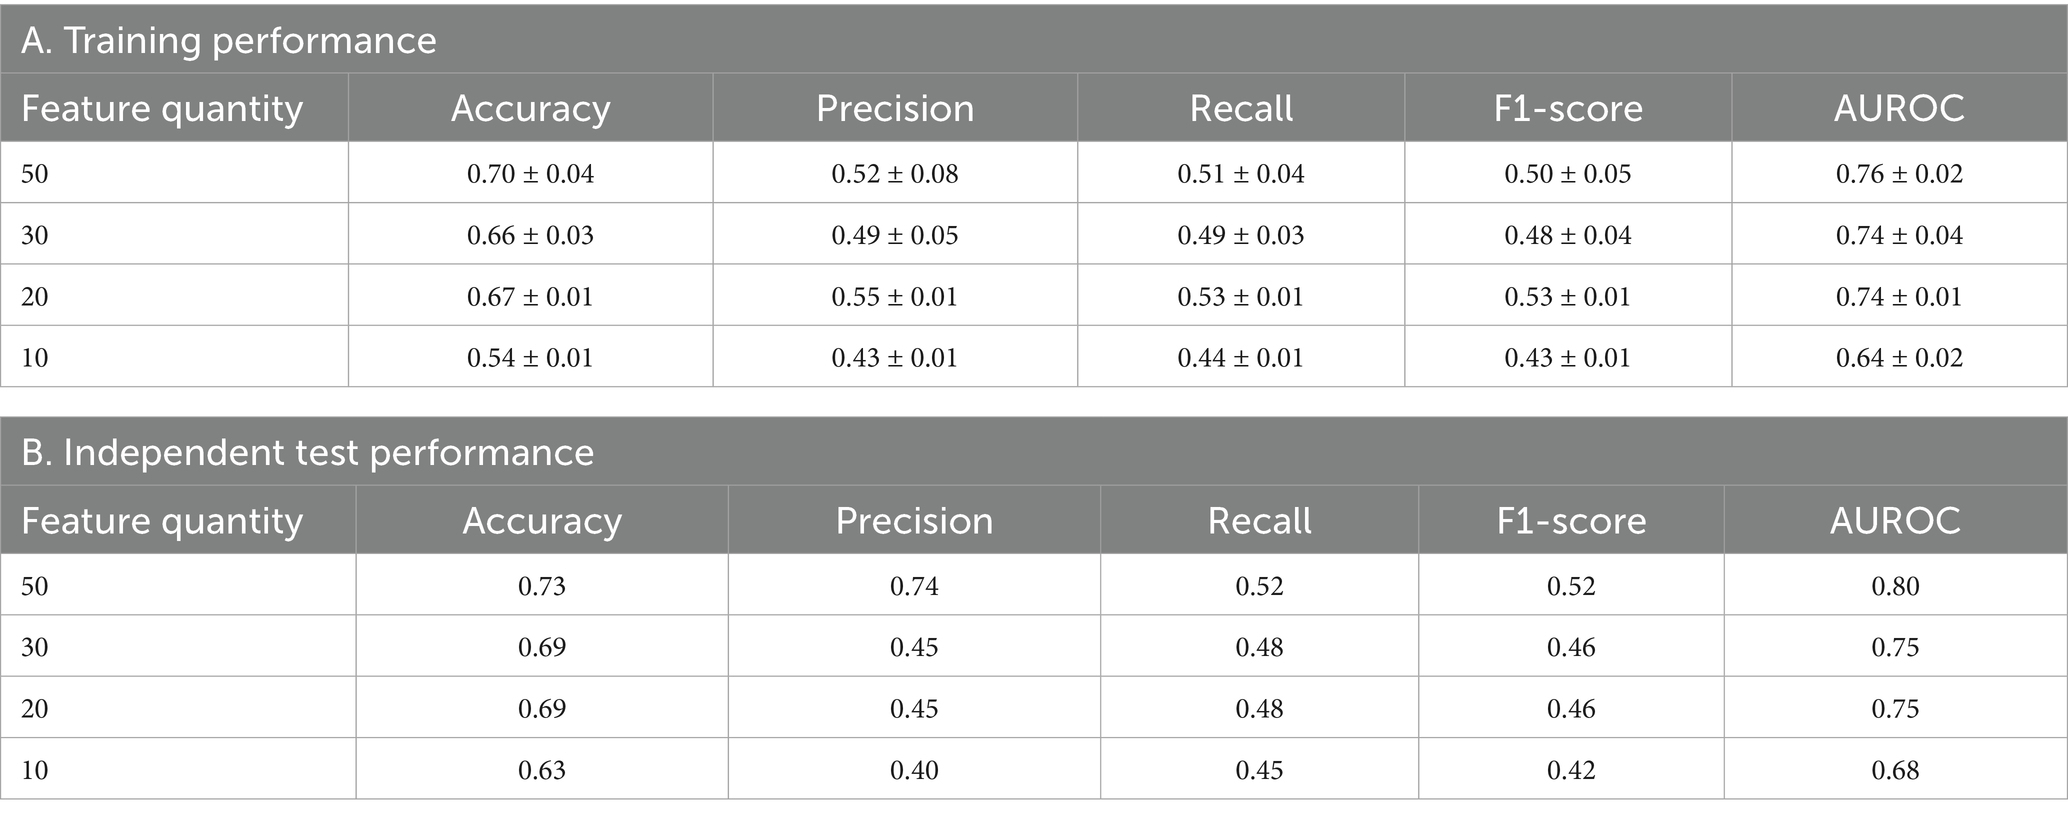Click Feature quantity header in test table
This screenshot has width=2068, height=817.
tap(162, 521)
